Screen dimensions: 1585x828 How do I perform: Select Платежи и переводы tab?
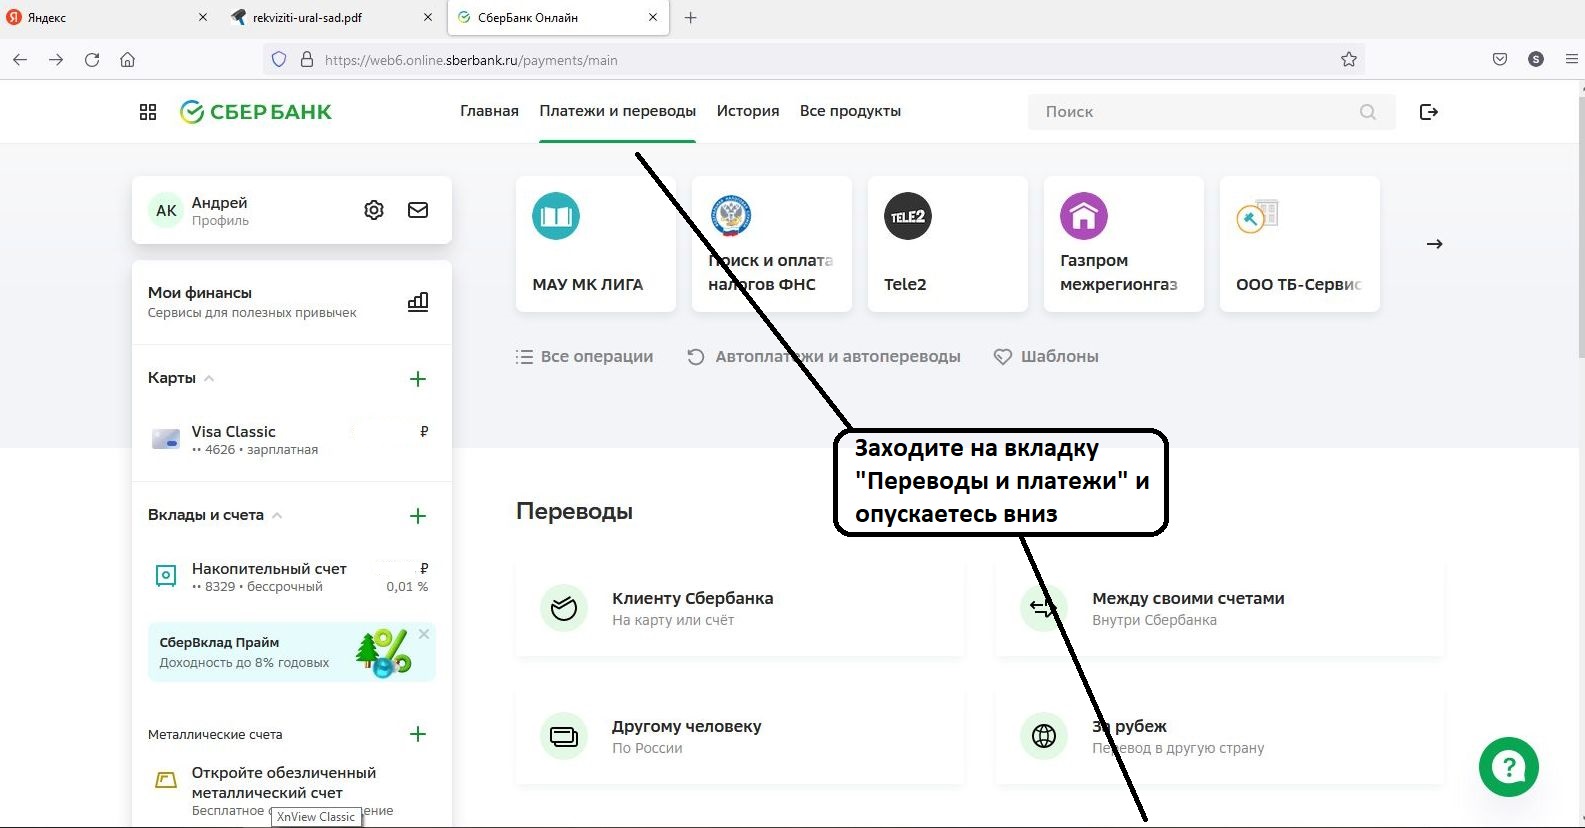617,111
